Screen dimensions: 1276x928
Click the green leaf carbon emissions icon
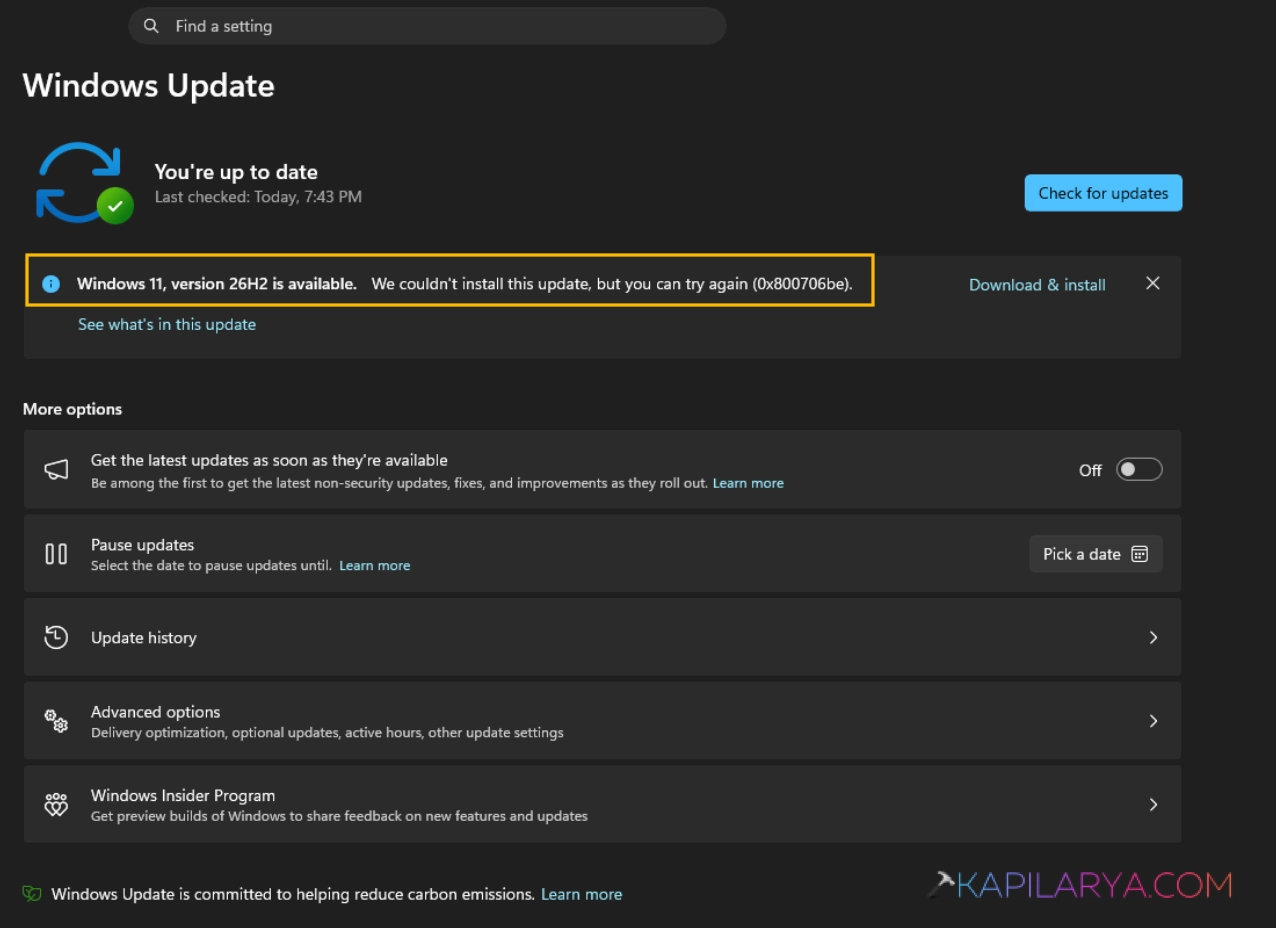click(32, 894)
